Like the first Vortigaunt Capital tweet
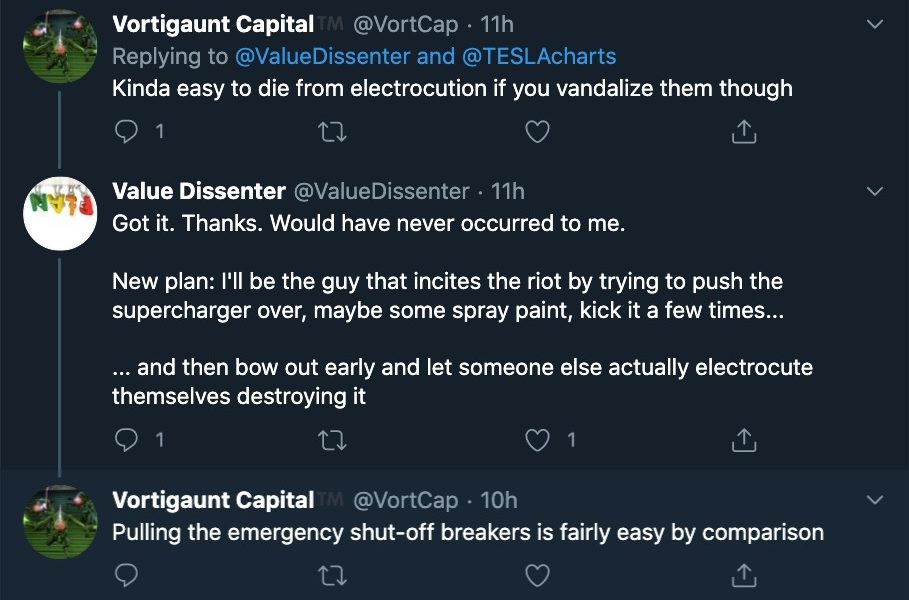Image resolution: width=909 pixels, height=600 pixels. (x=537, y=132)
